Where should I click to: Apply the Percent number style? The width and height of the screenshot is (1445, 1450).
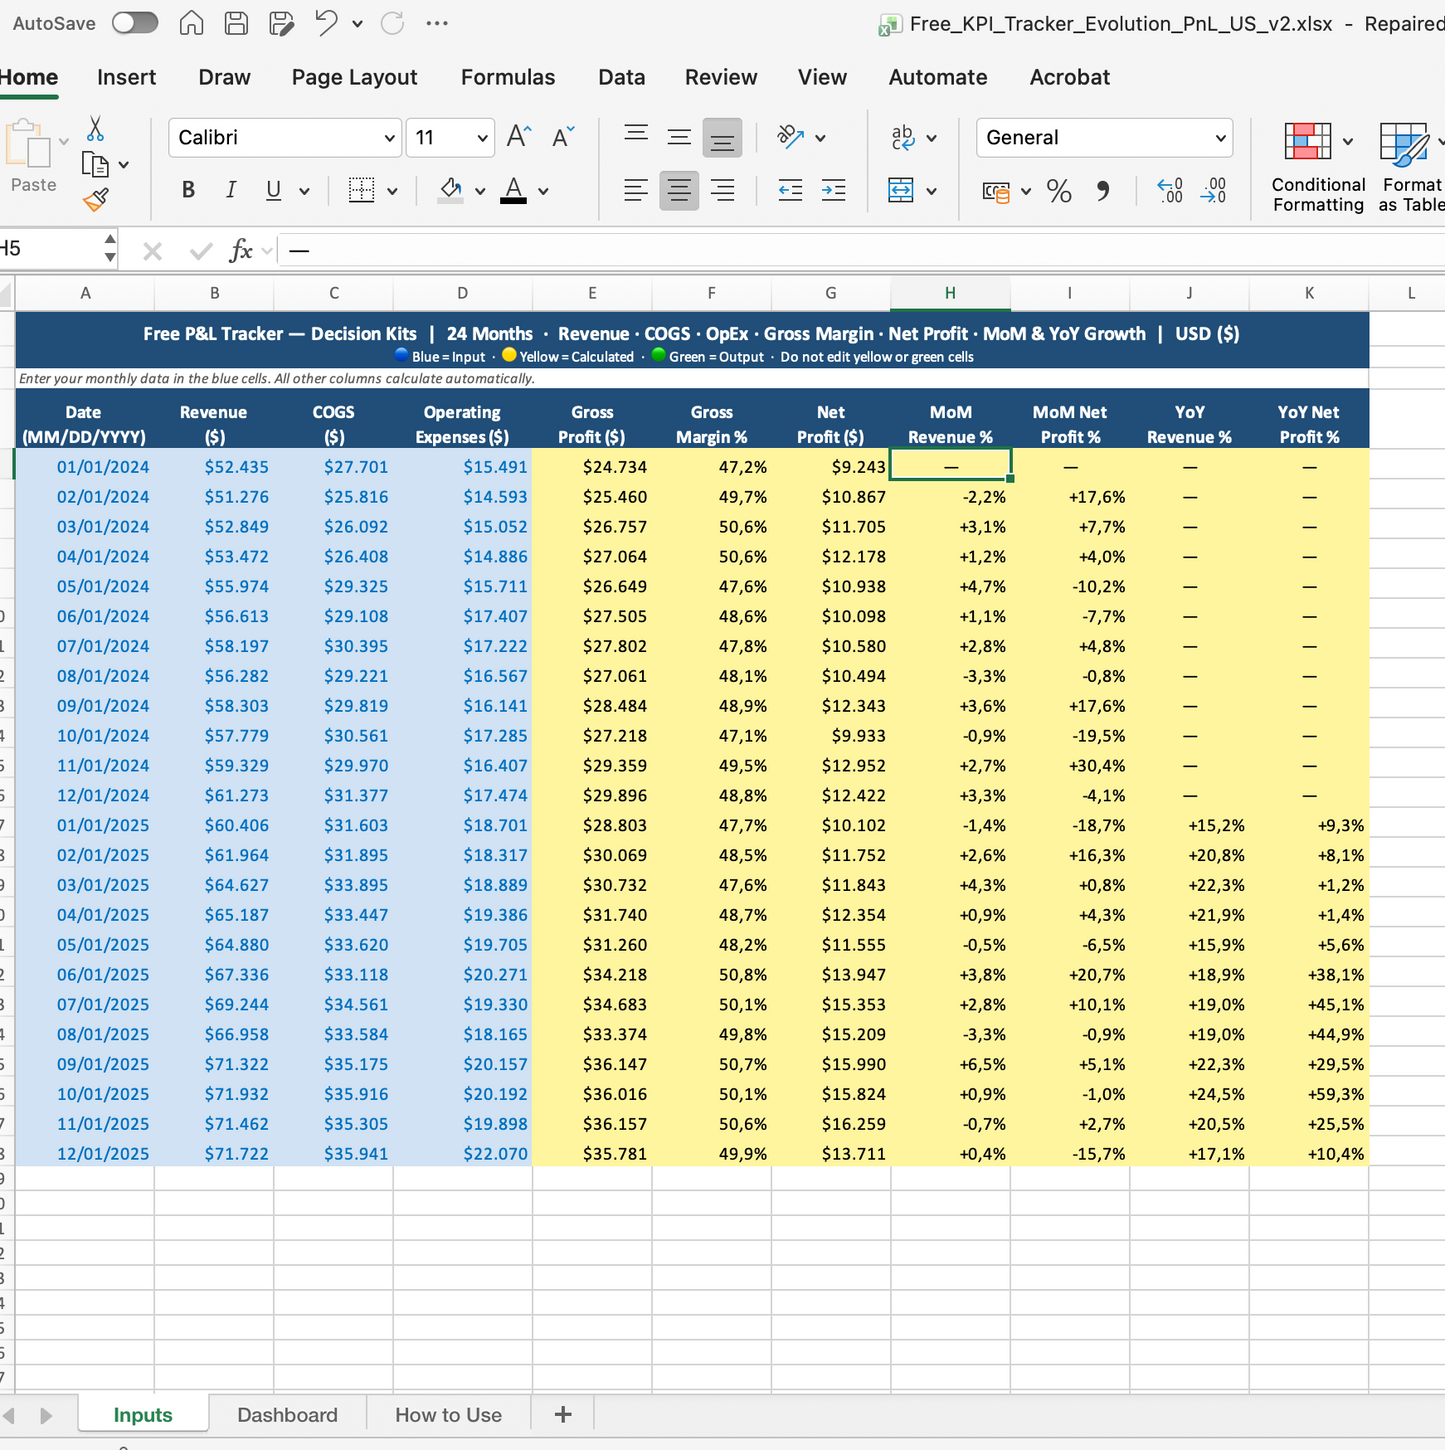1060,192
